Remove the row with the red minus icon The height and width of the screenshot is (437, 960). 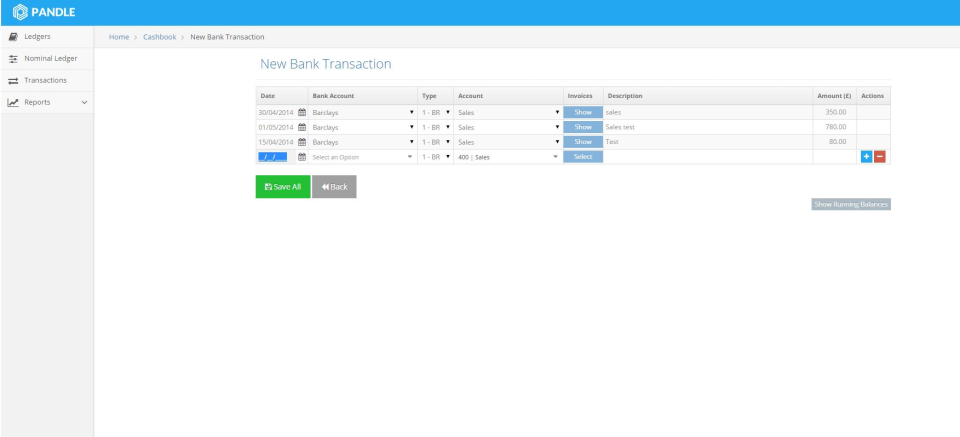(880, 157)
